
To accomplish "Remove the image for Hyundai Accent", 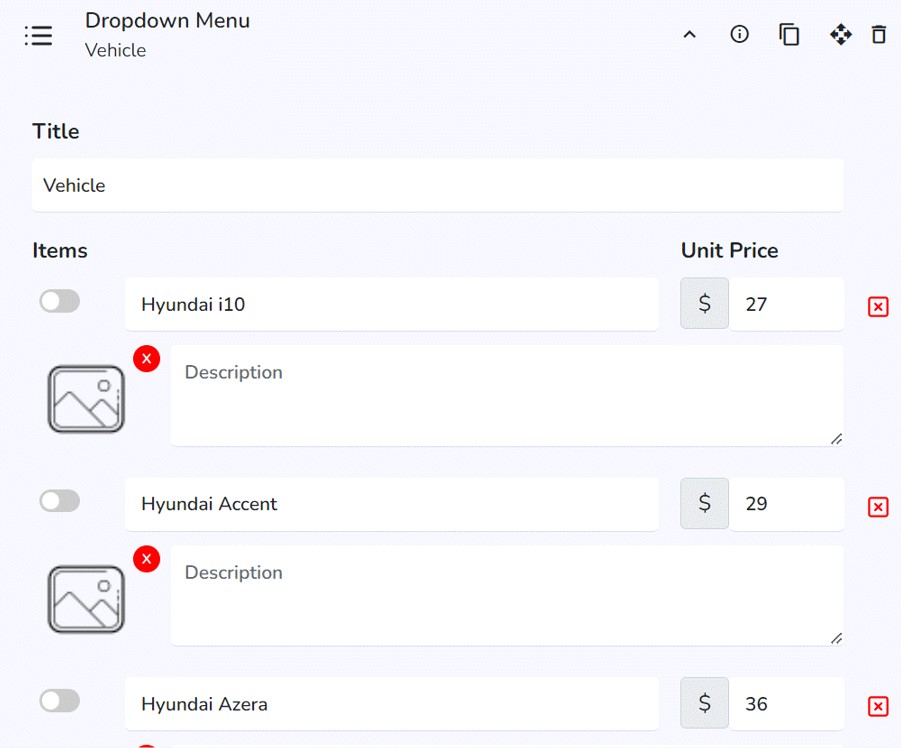I will 147,559.
